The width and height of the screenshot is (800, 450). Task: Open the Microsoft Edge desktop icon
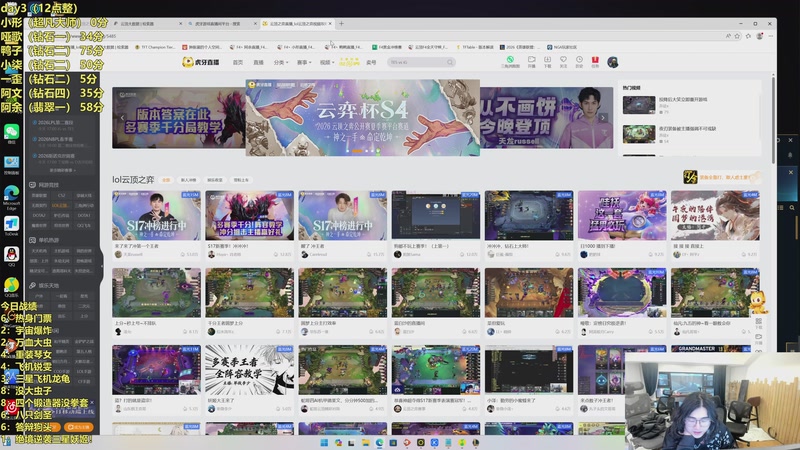[x=11, y=195]
